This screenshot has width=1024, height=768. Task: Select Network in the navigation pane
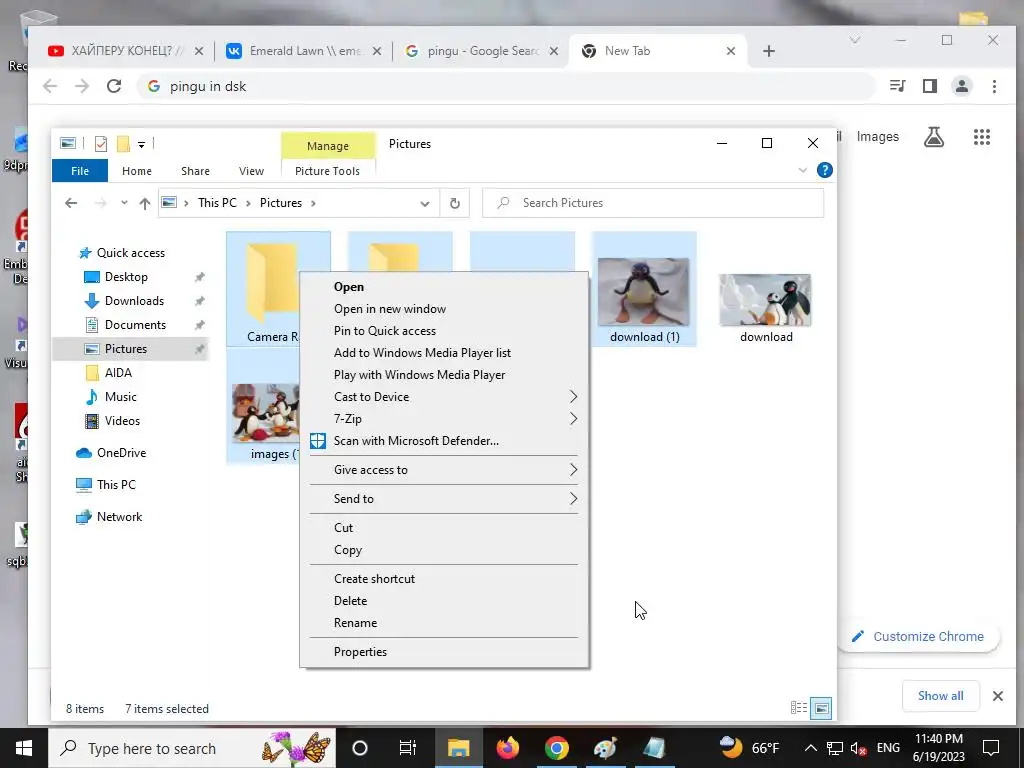(119, 517)
